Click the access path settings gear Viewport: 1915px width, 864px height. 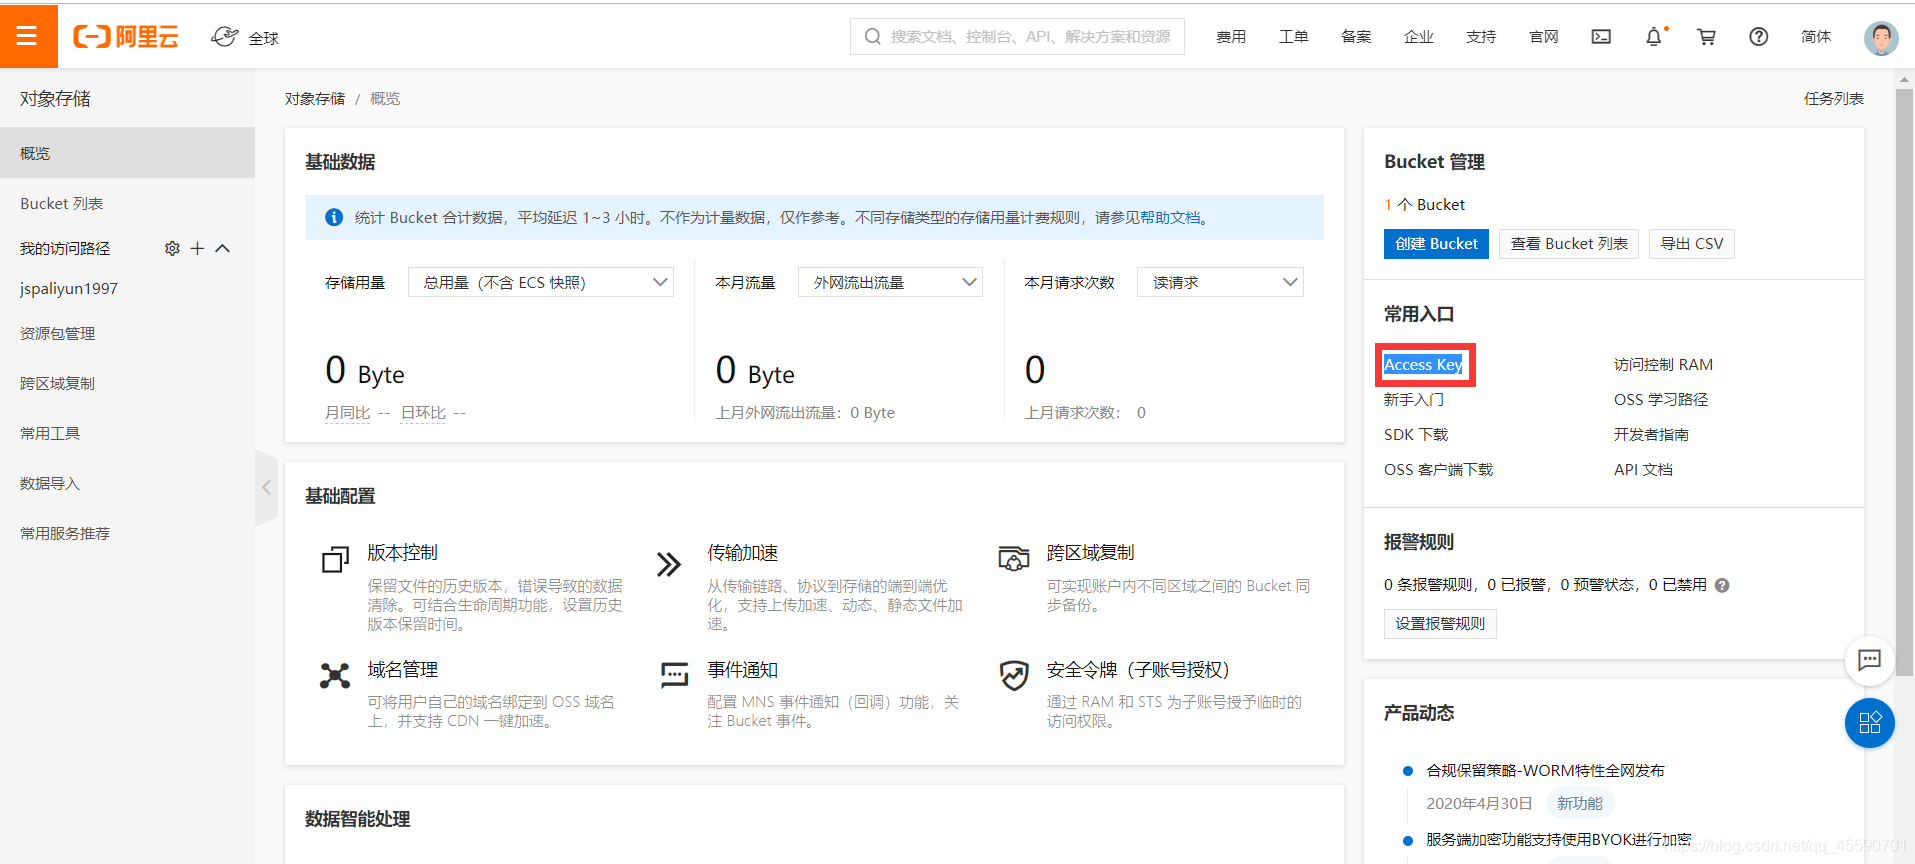tap(172, 248)
